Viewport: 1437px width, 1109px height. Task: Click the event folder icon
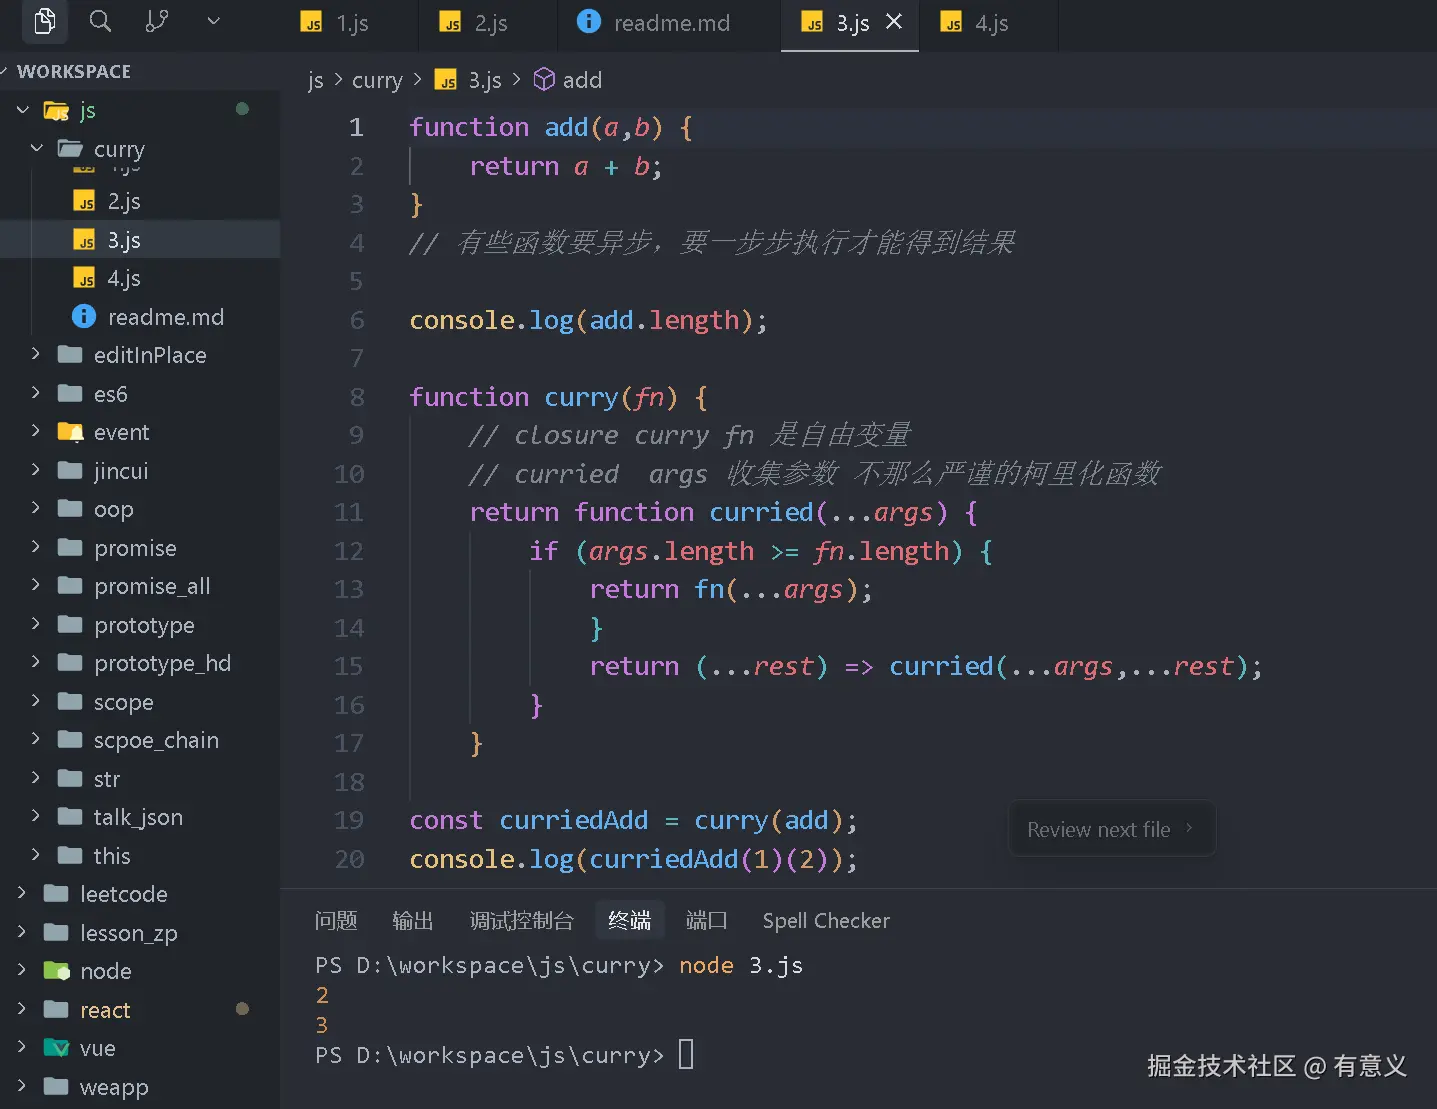(x=70, y=432)
